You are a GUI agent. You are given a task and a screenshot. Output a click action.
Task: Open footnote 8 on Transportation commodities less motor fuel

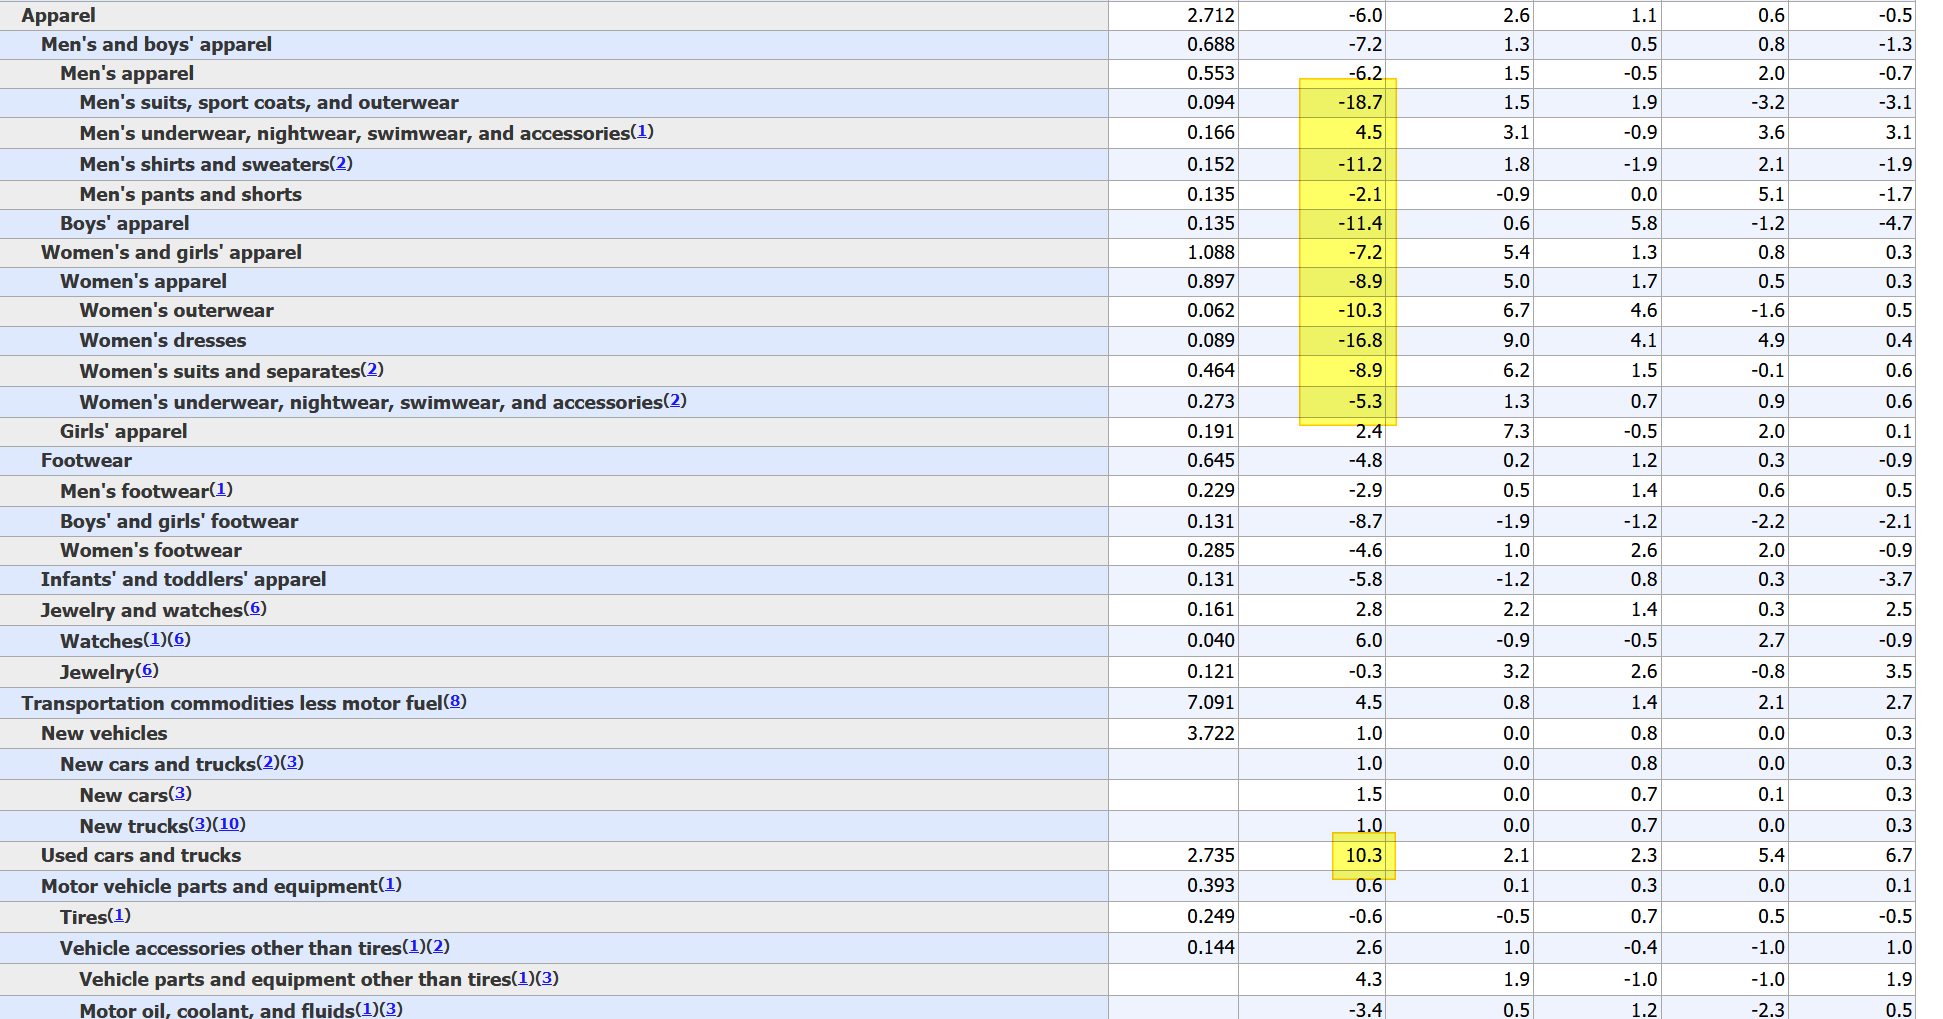(455, 702)
